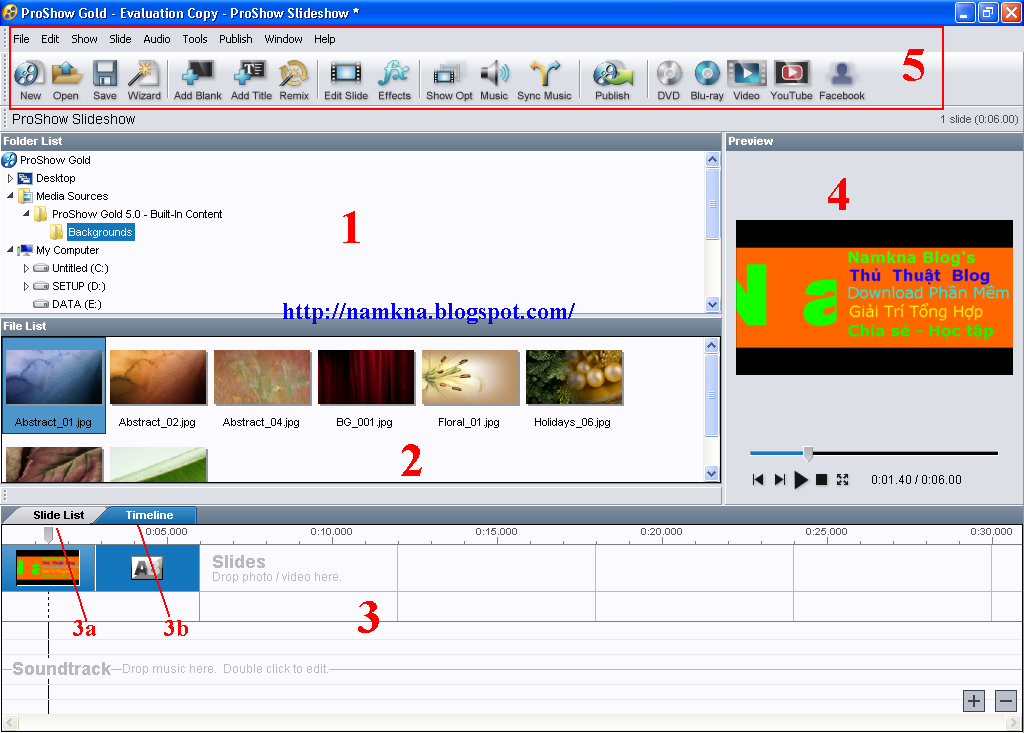Screen dimensions: 1024x733
Task: Choose Blu-ray output icon
Action: pyautogui.click(x=707, y=80)
